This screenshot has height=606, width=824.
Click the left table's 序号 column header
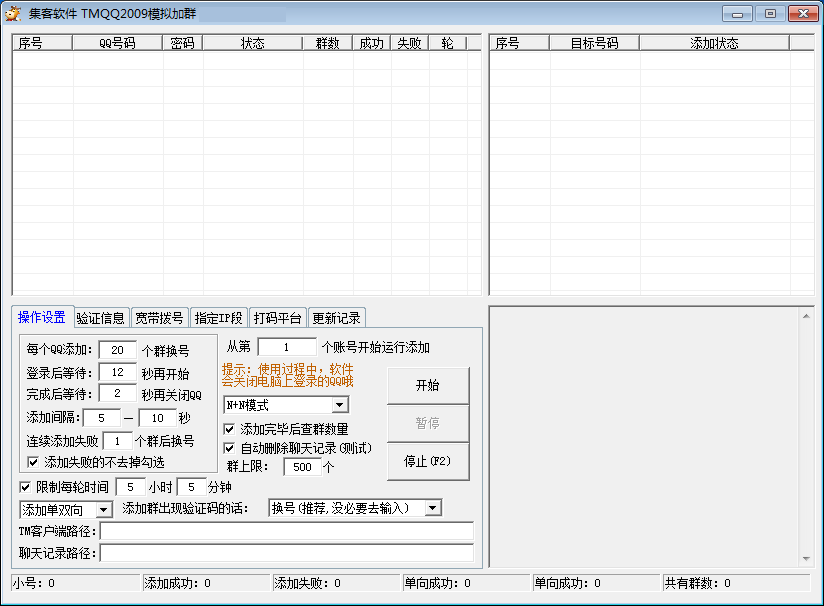coord(42,43)
